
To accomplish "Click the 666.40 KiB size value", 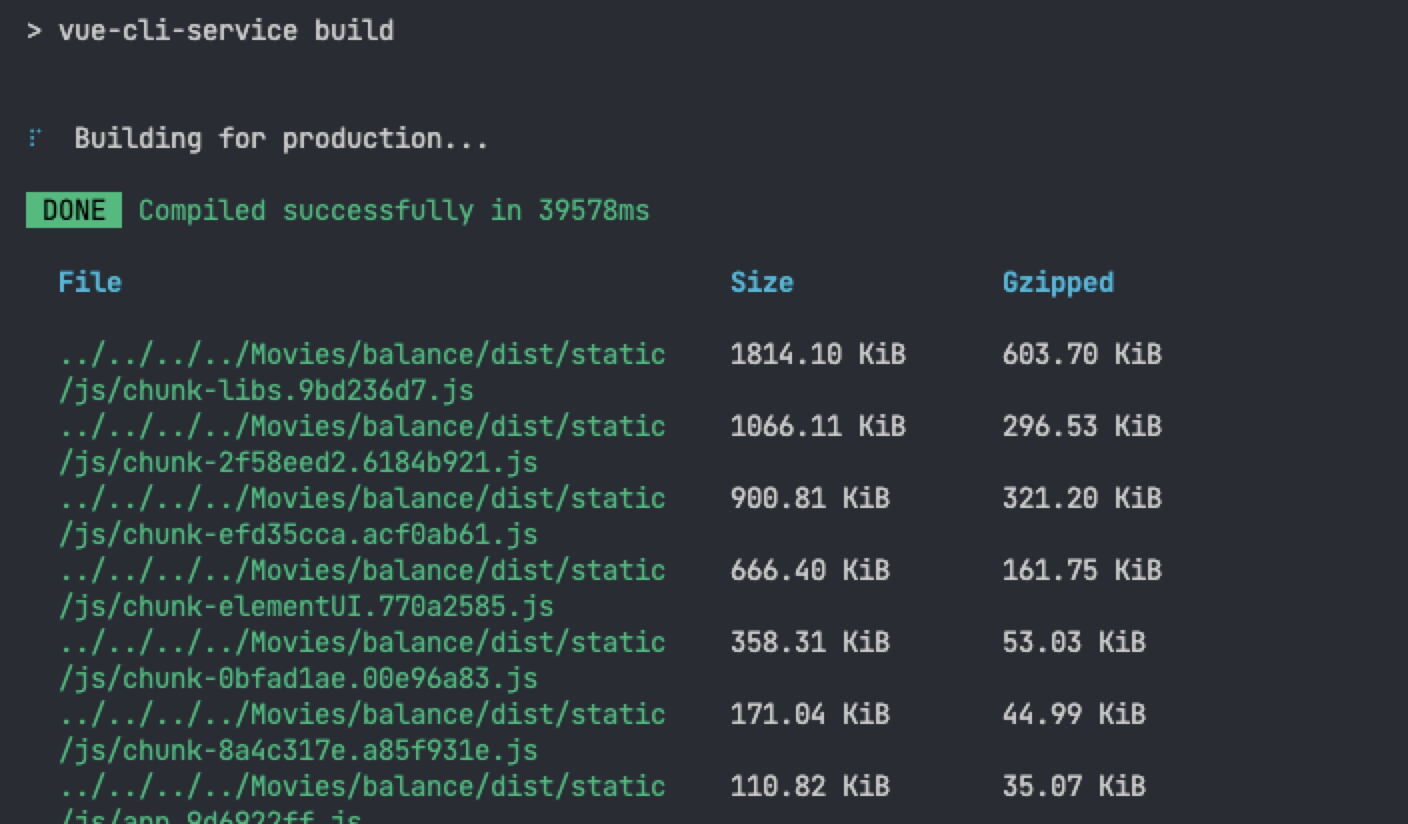I will 809,570.
